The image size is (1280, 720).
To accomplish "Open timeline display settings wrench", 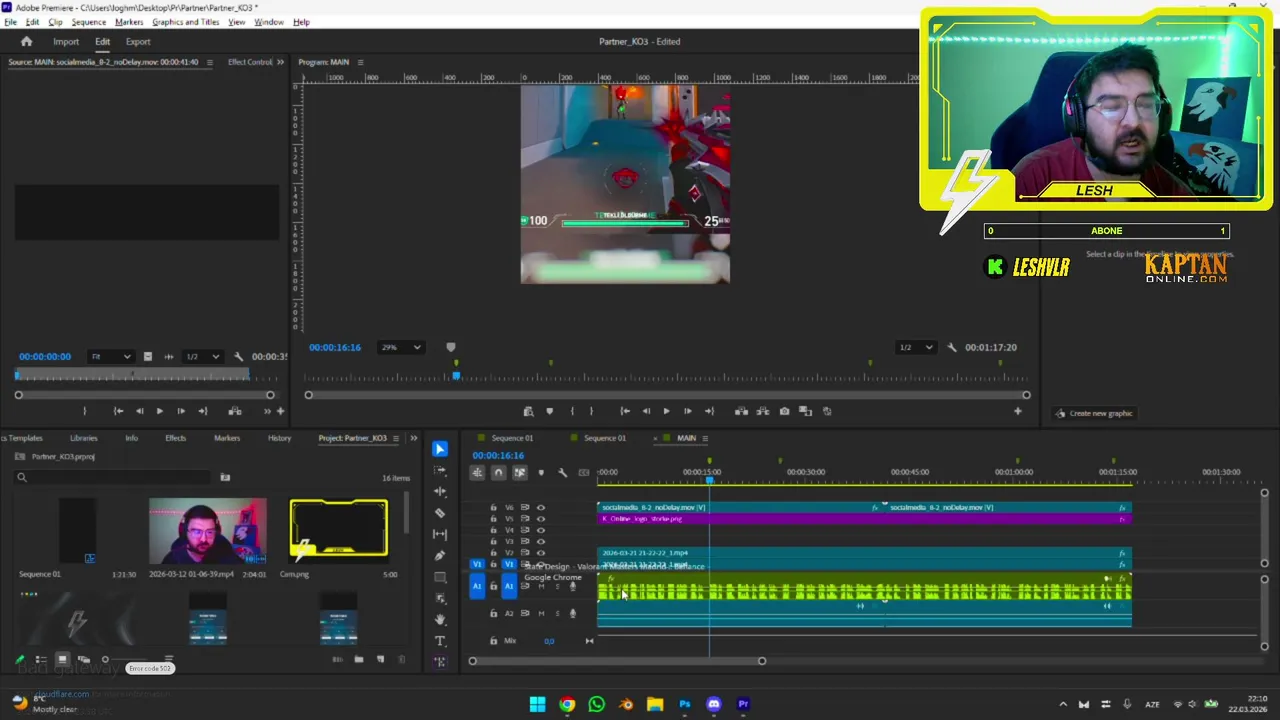I will (562, 473).
